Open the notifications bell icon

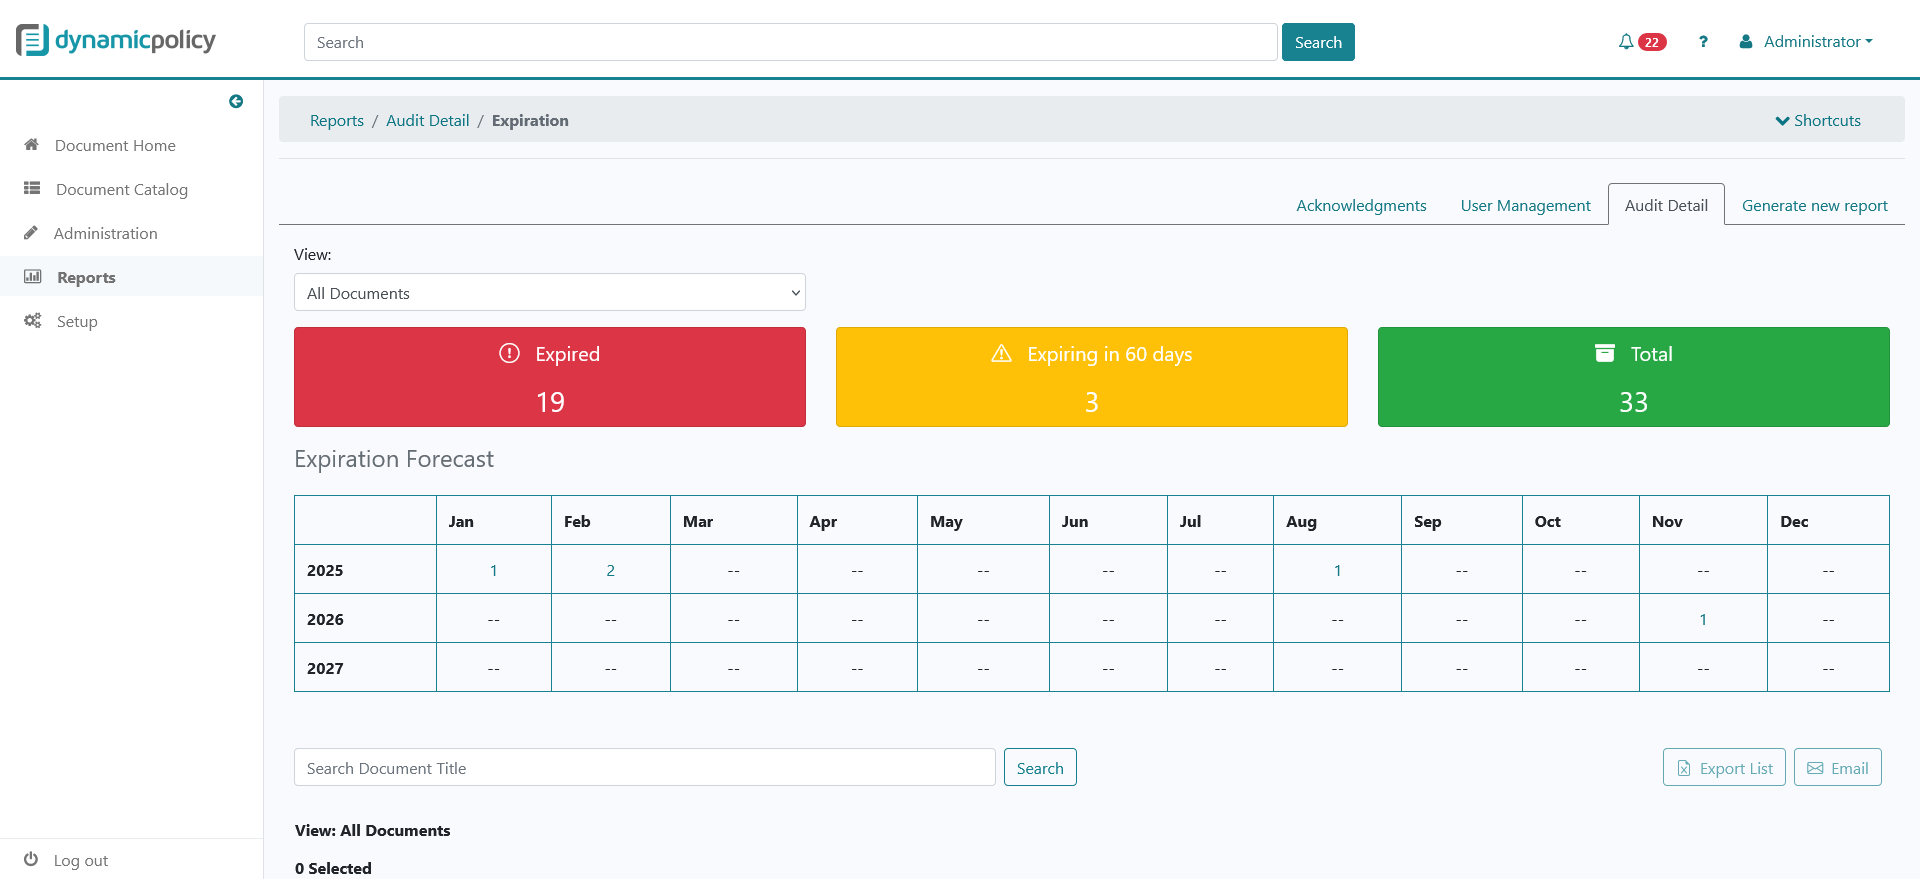coord(1626,42)
